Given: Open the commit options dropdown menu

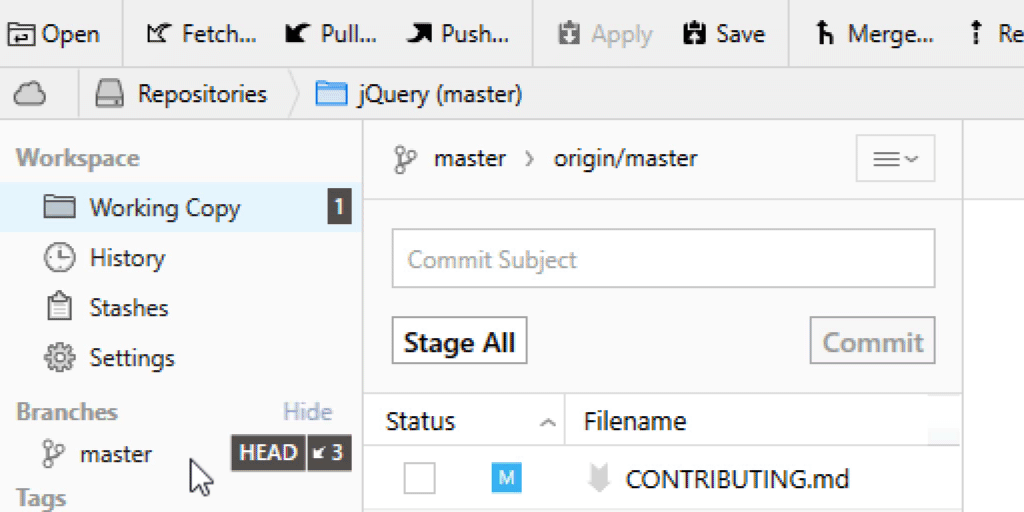Looking at the screenshot, I should (895, 159).
